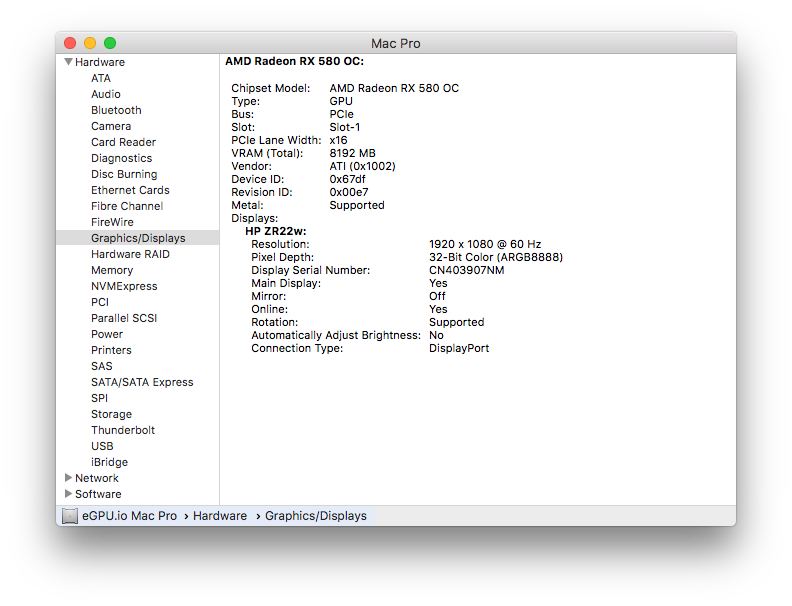Select NVMExpress in the sidebar
The width and height of the screenshot is (792, 606).
click(x=124, y=286)
